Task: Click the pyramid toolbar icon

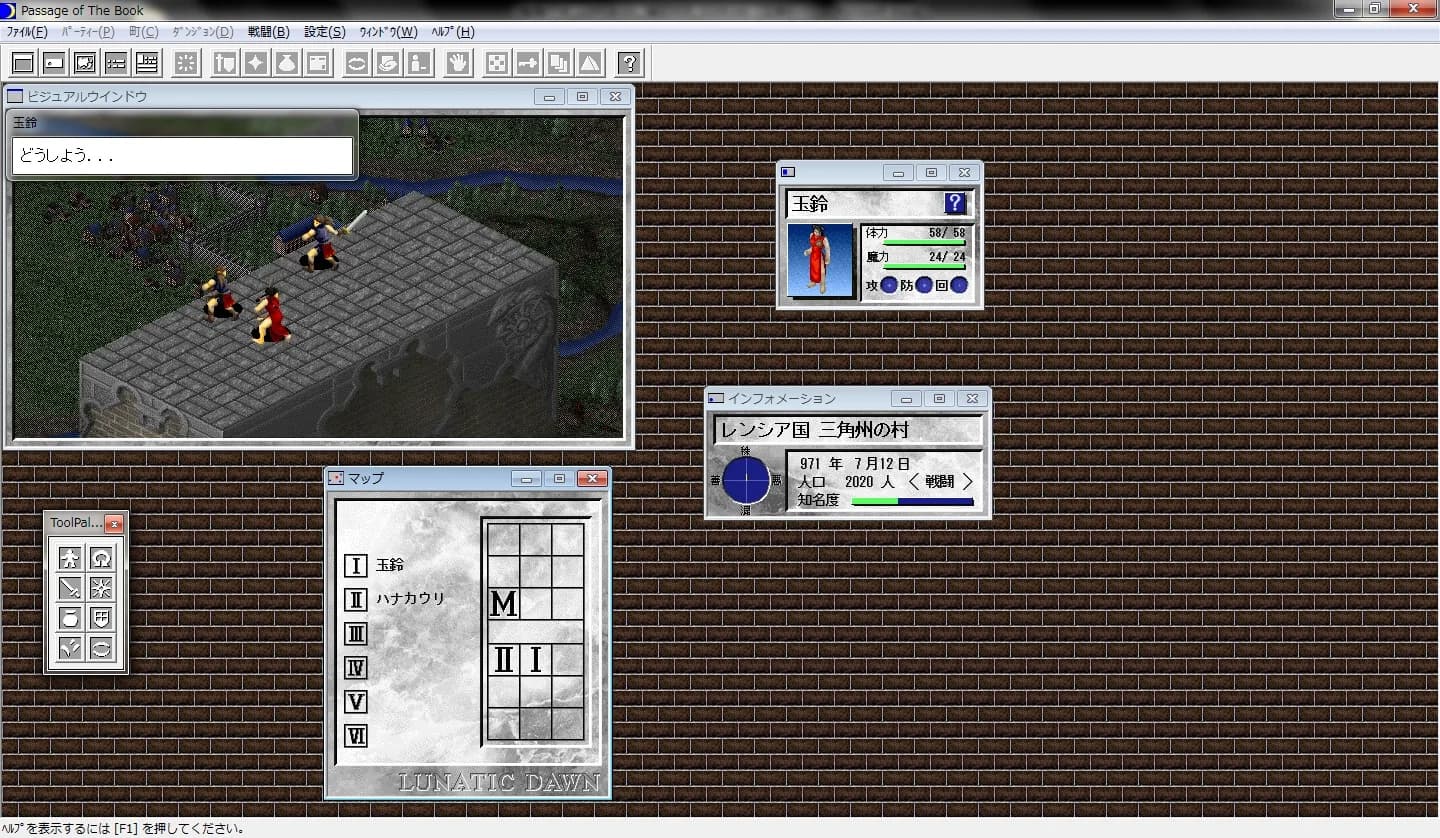Action: (x=590, y=63)
